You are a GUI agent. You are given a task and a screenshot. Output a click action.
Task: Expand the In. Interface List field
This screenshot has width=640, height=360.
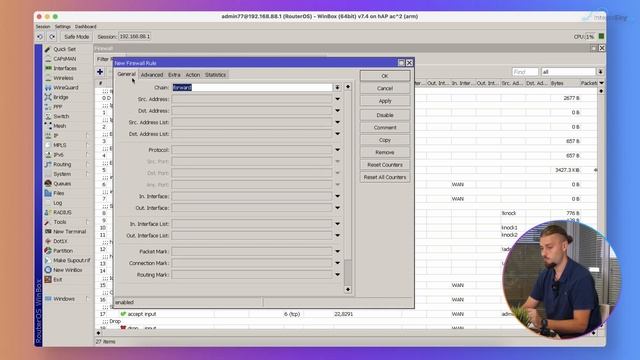(x=338, y=224)
